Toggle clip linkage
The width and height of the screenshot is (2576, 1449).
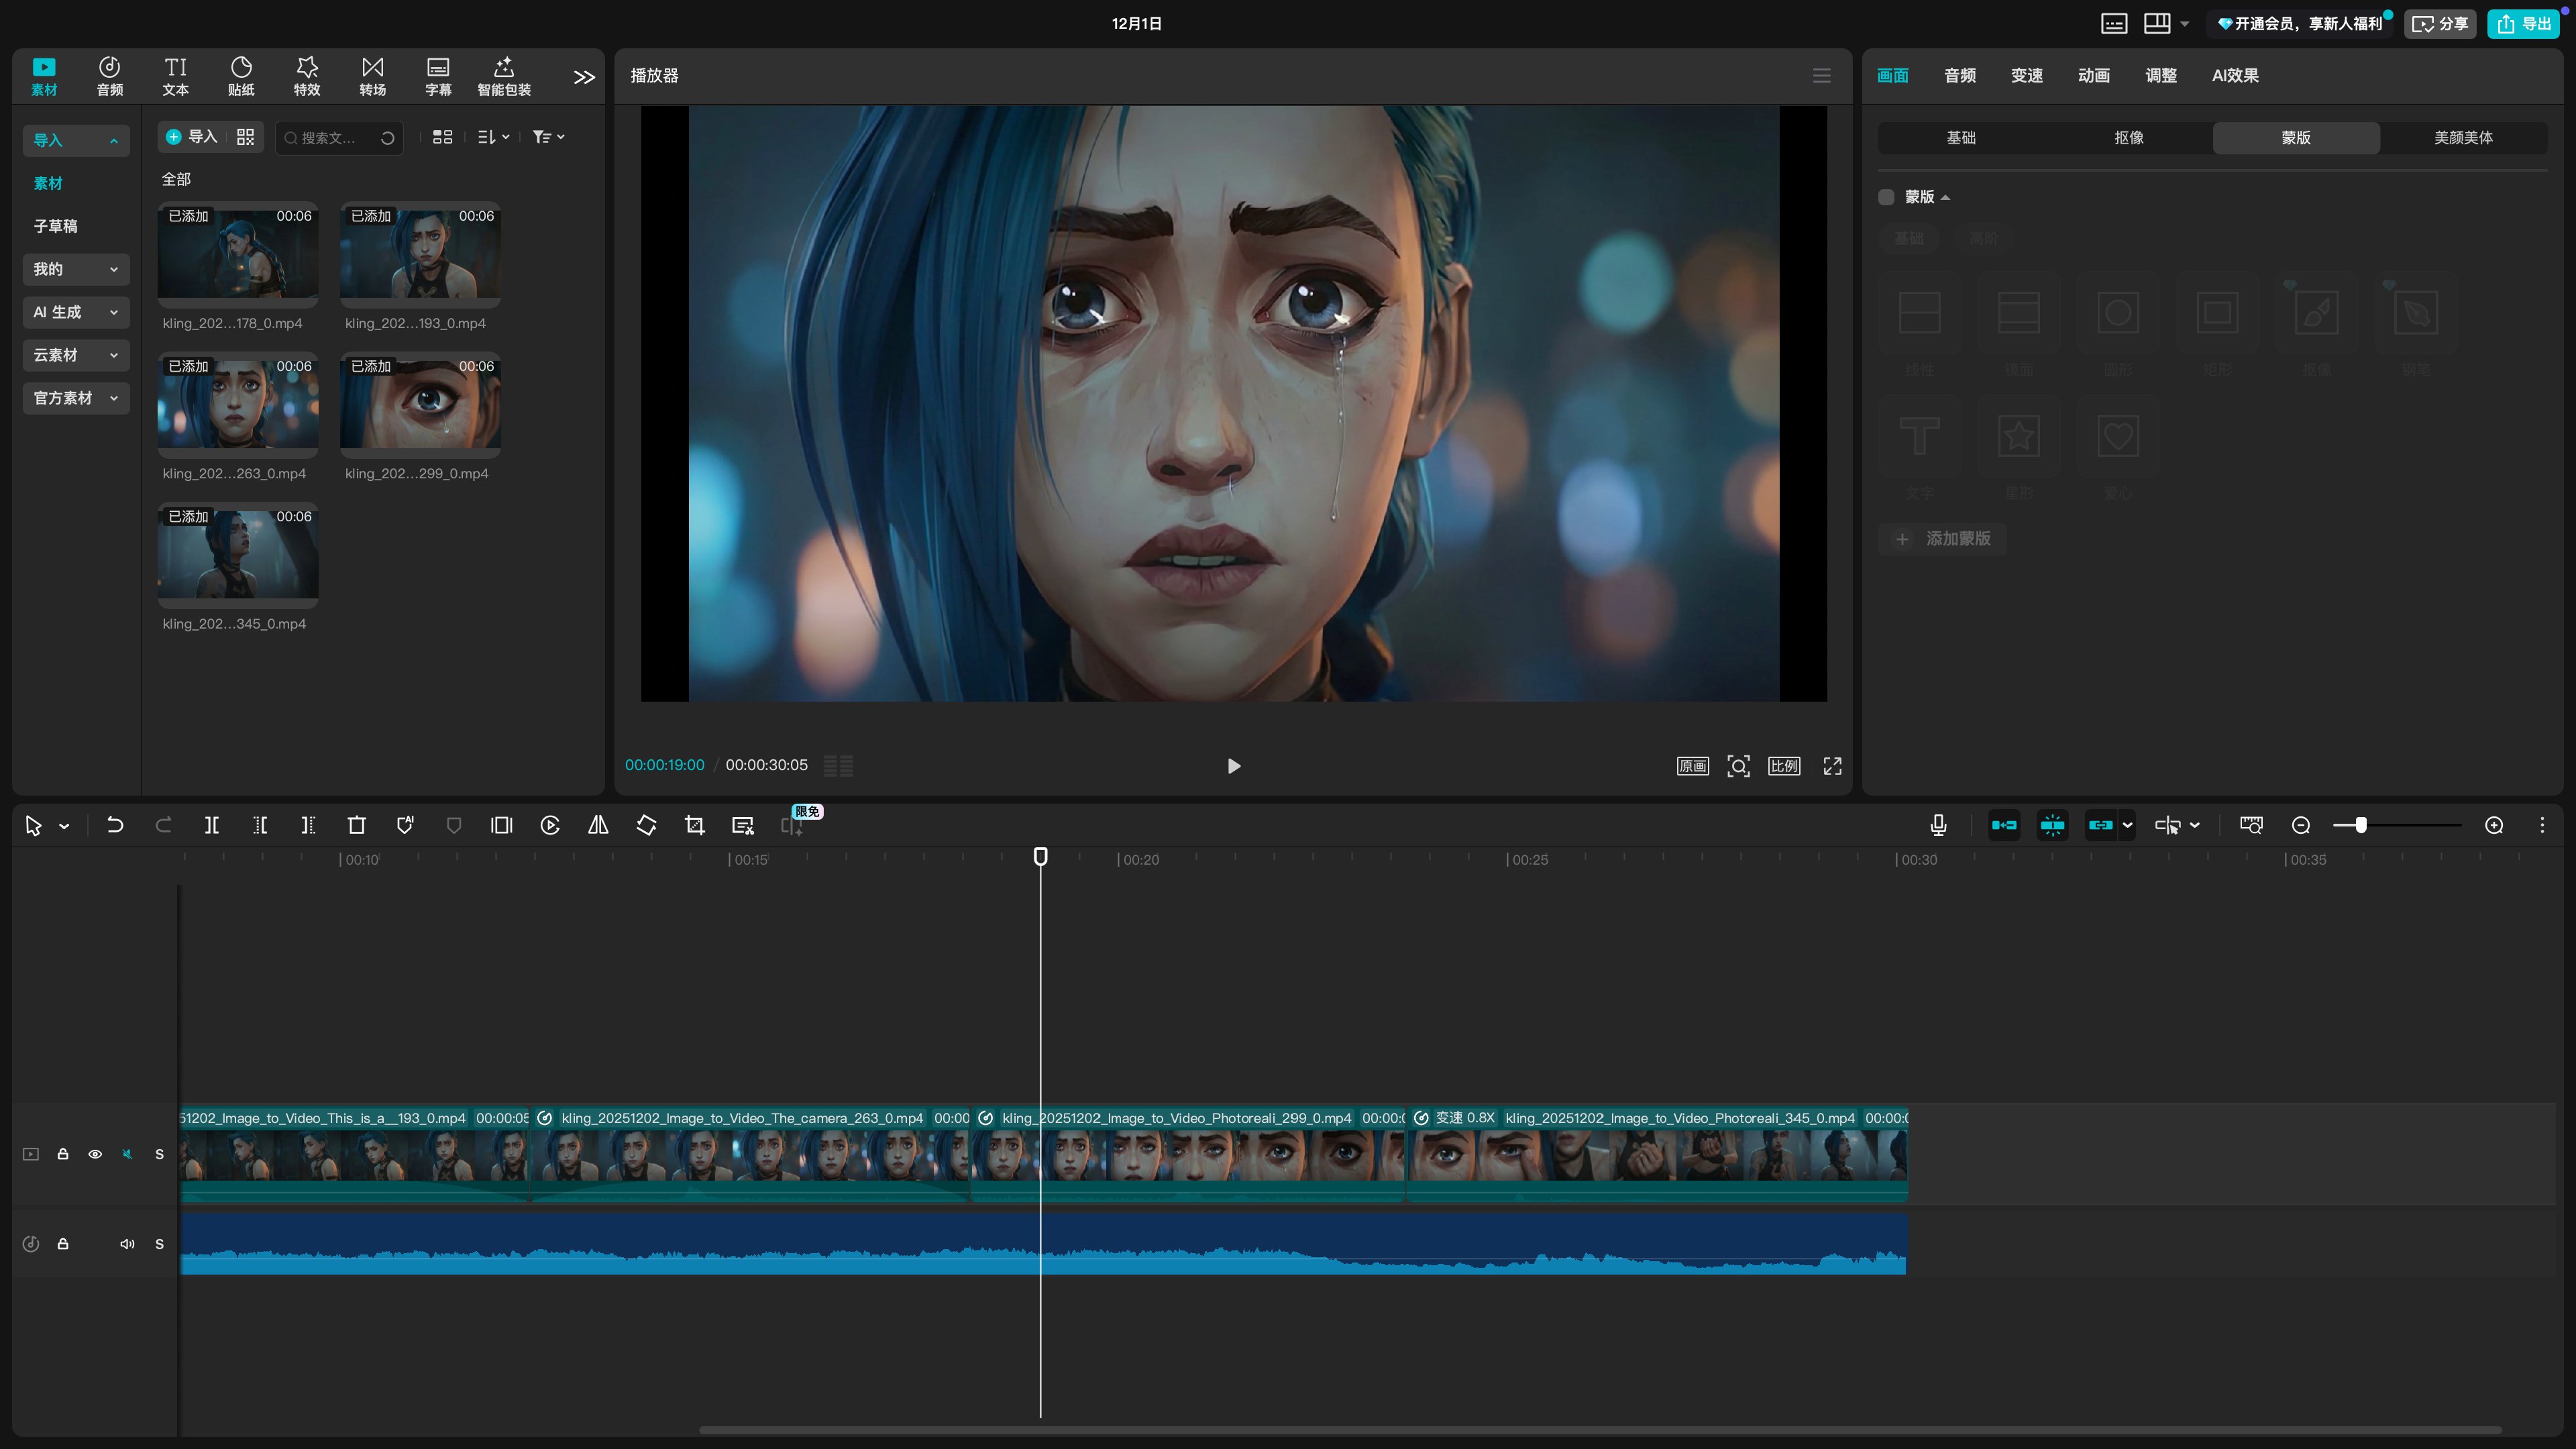click(x=2100, y=825)
